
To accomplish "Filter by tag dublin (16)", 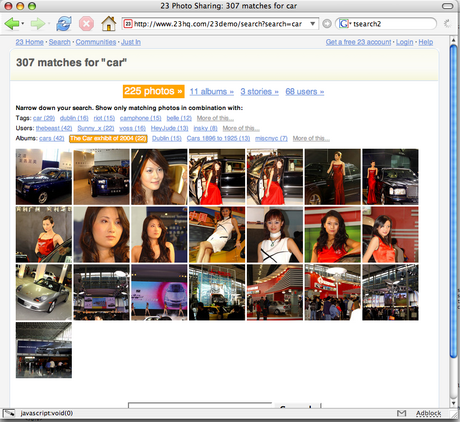I will pos(74,118).
